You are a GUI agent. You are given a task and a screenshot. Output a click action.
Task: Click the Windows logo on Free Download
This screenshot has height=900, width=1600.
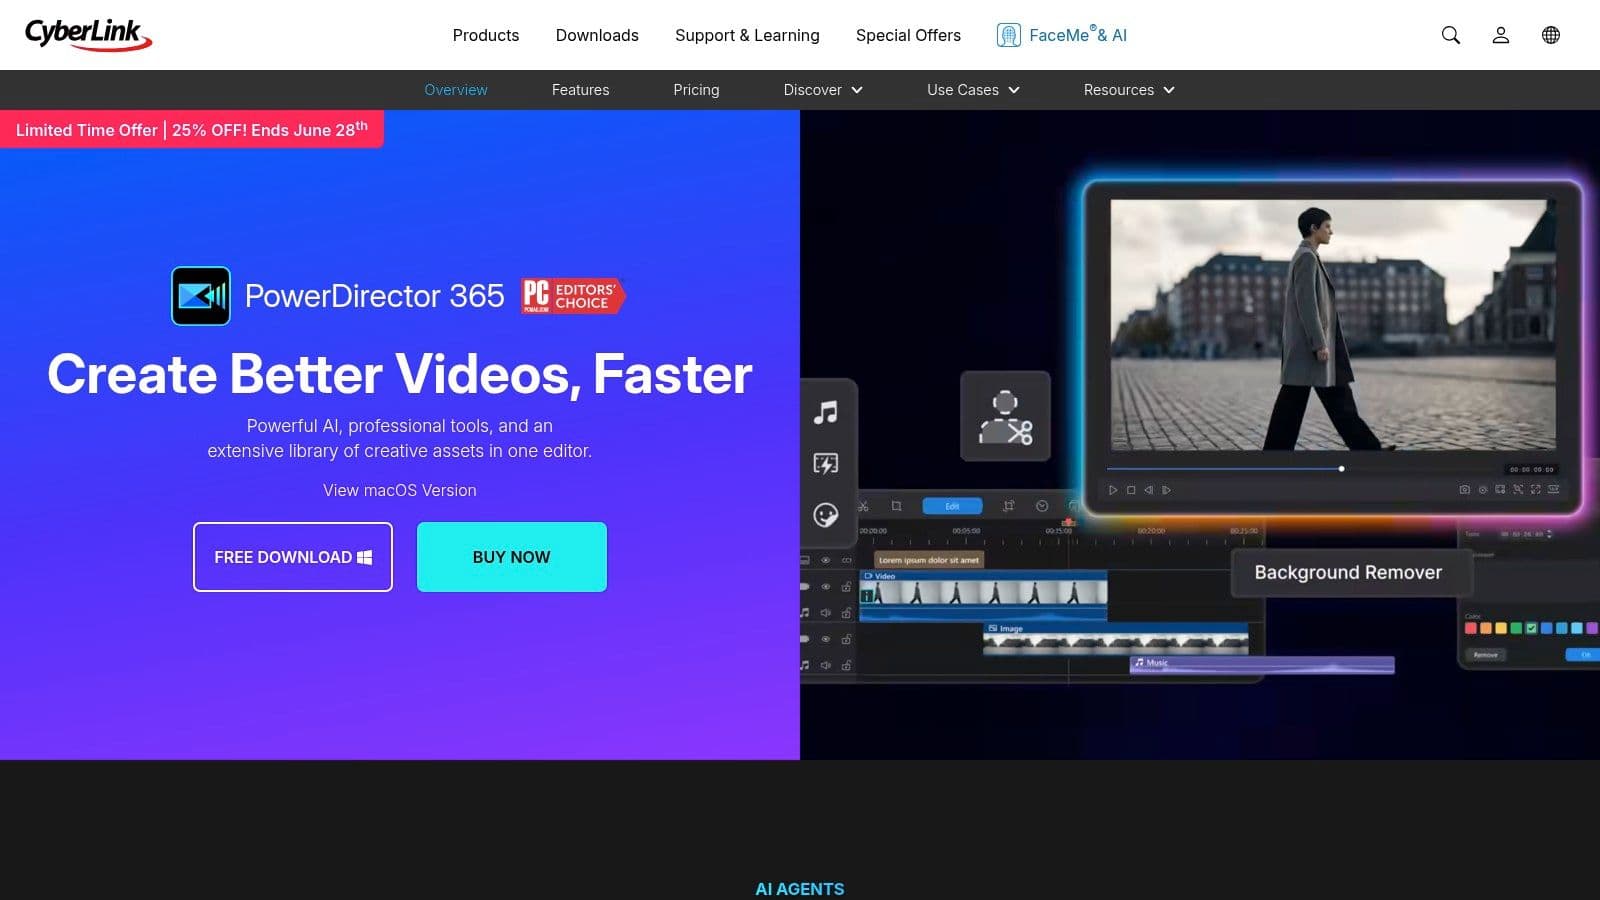[x=365, y=557]
